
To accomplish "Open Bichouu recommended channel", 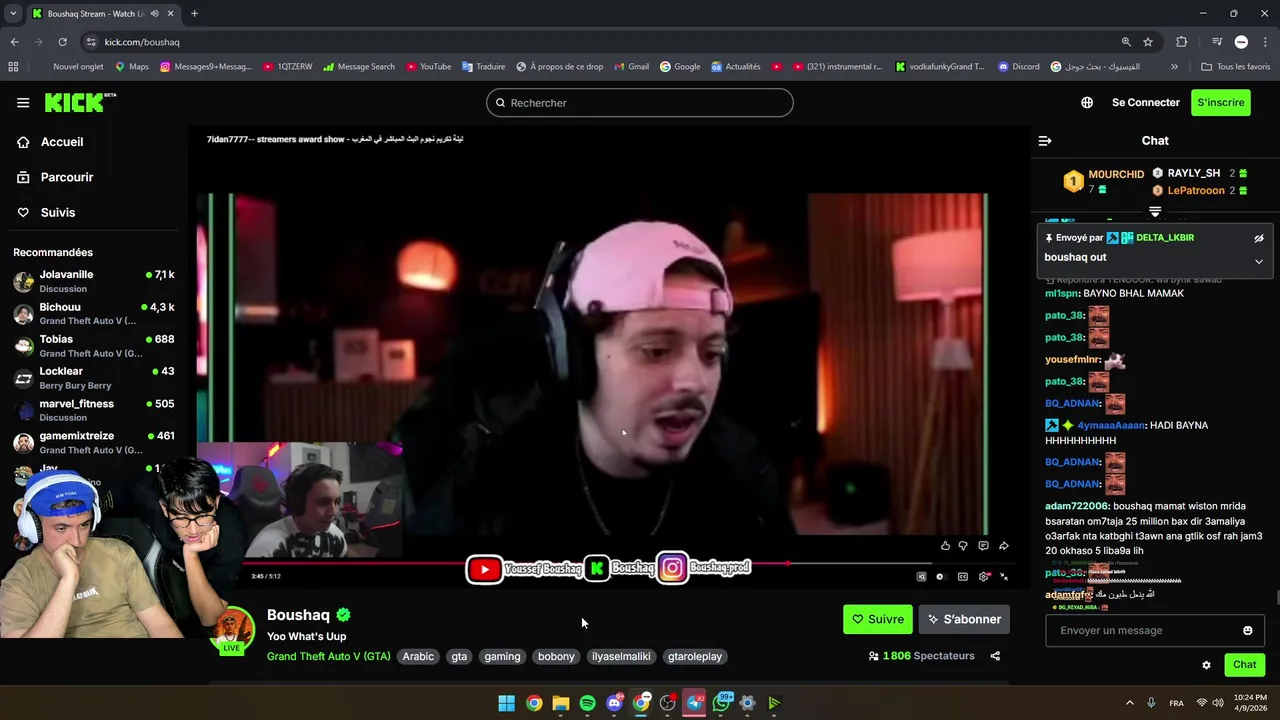I will pyautogui.click(x=94, y=313).
